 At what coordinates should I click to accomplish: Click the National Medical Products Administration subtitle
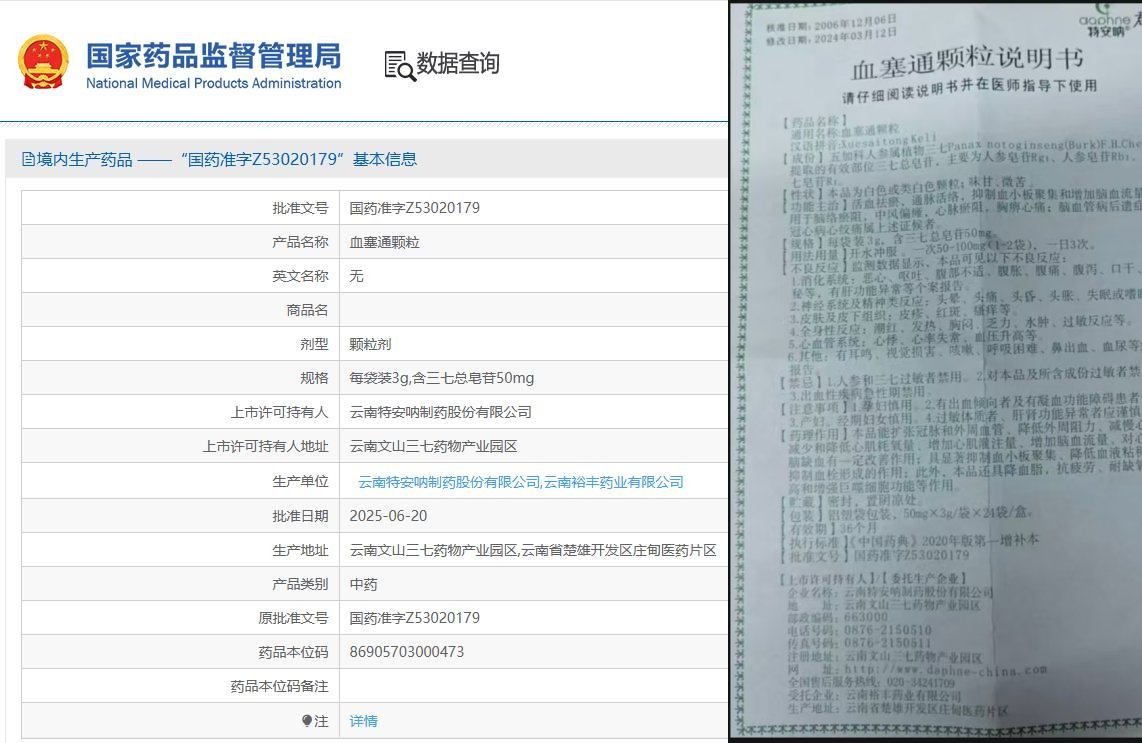(x=213, y=83)
